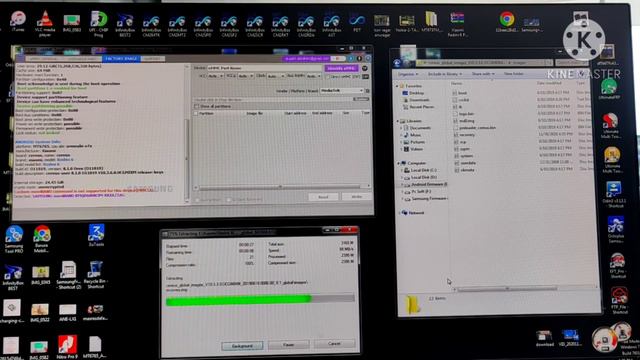Click Write button in eMMC tool

pos(357,197)
